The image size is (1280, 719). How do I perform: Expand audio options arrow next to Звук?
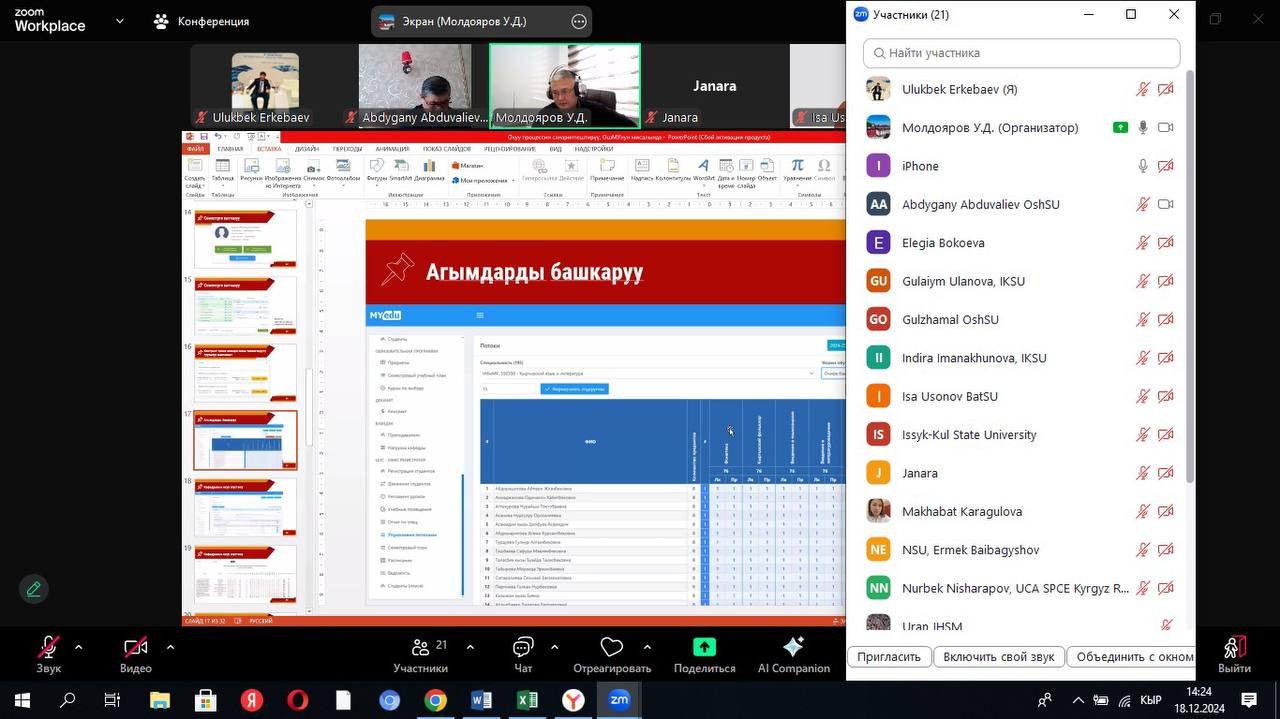[x=79, y=646]
